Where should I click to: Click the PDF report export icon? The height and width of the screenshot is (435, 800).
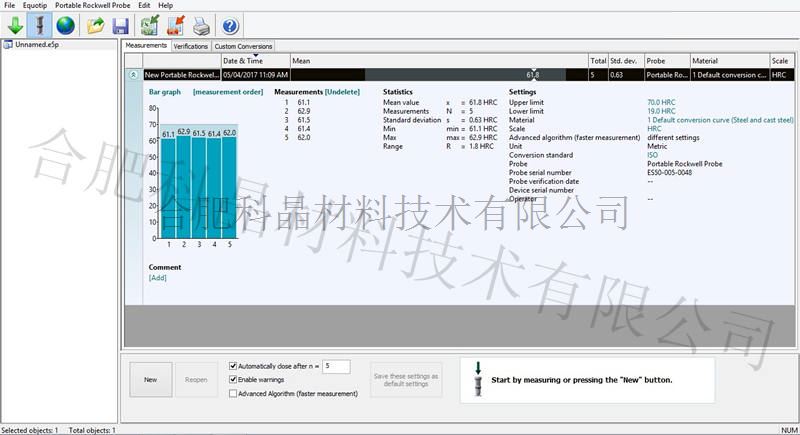175,25
